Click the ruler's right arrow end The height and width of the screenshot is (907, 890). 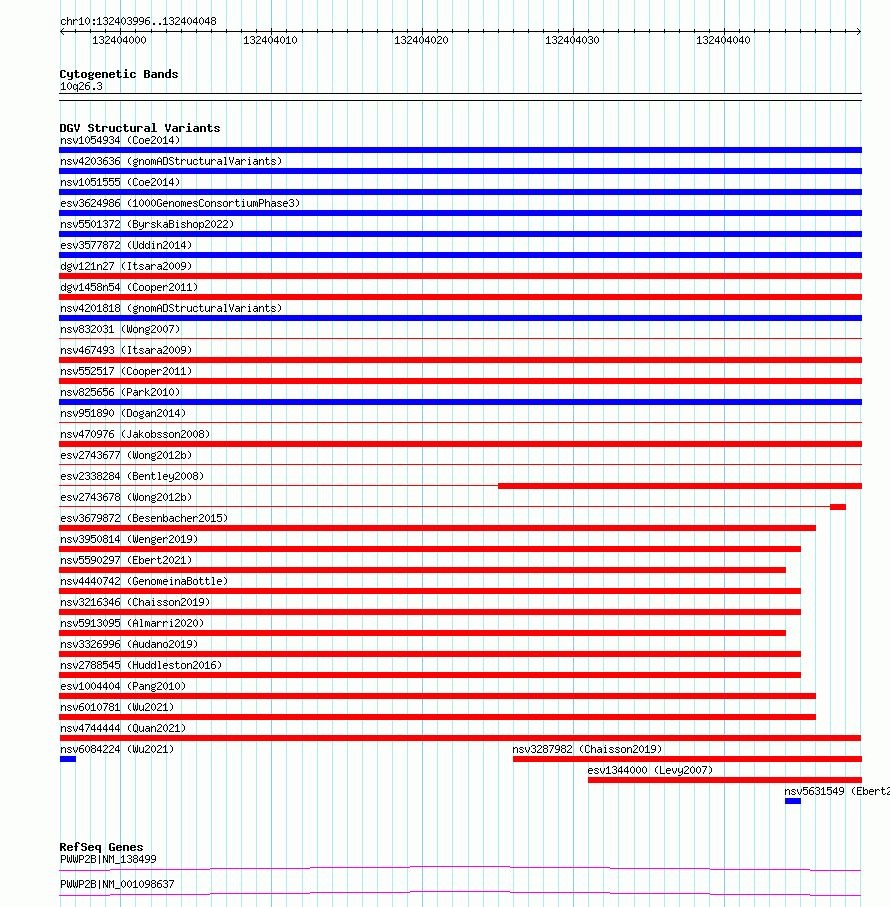[859, 31]
